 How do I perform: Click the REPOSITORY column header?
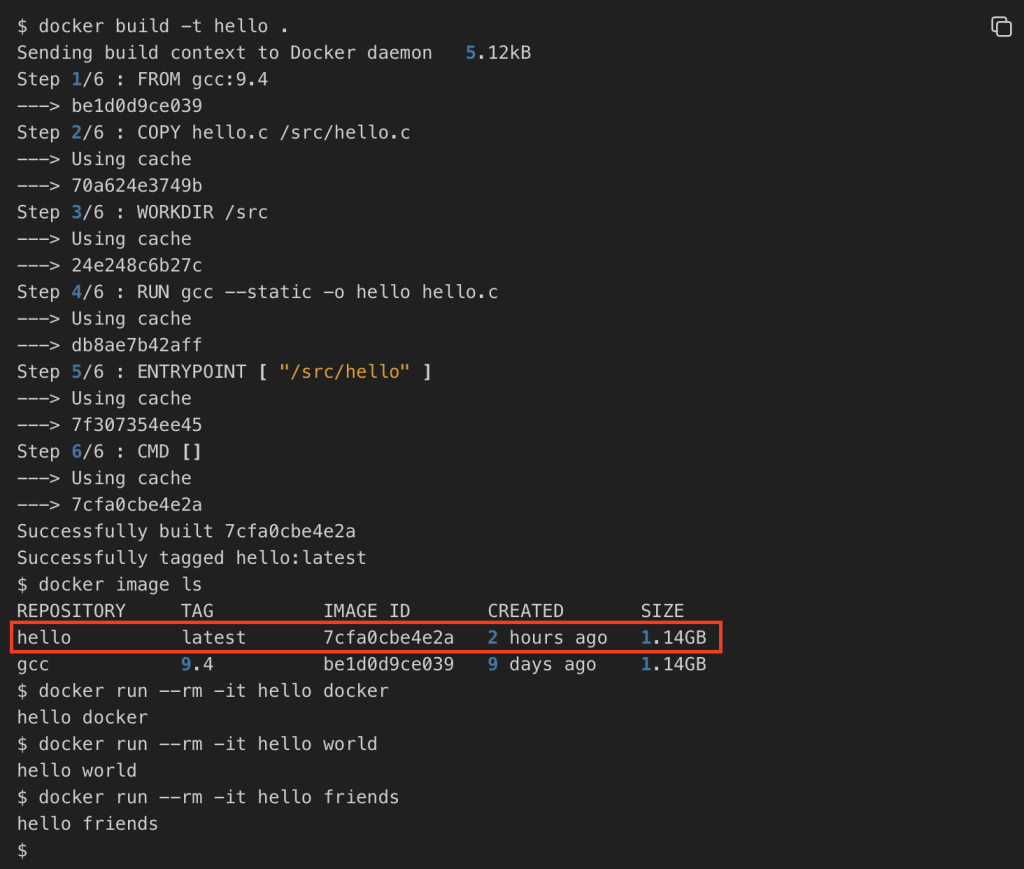[x=71, y=611]
